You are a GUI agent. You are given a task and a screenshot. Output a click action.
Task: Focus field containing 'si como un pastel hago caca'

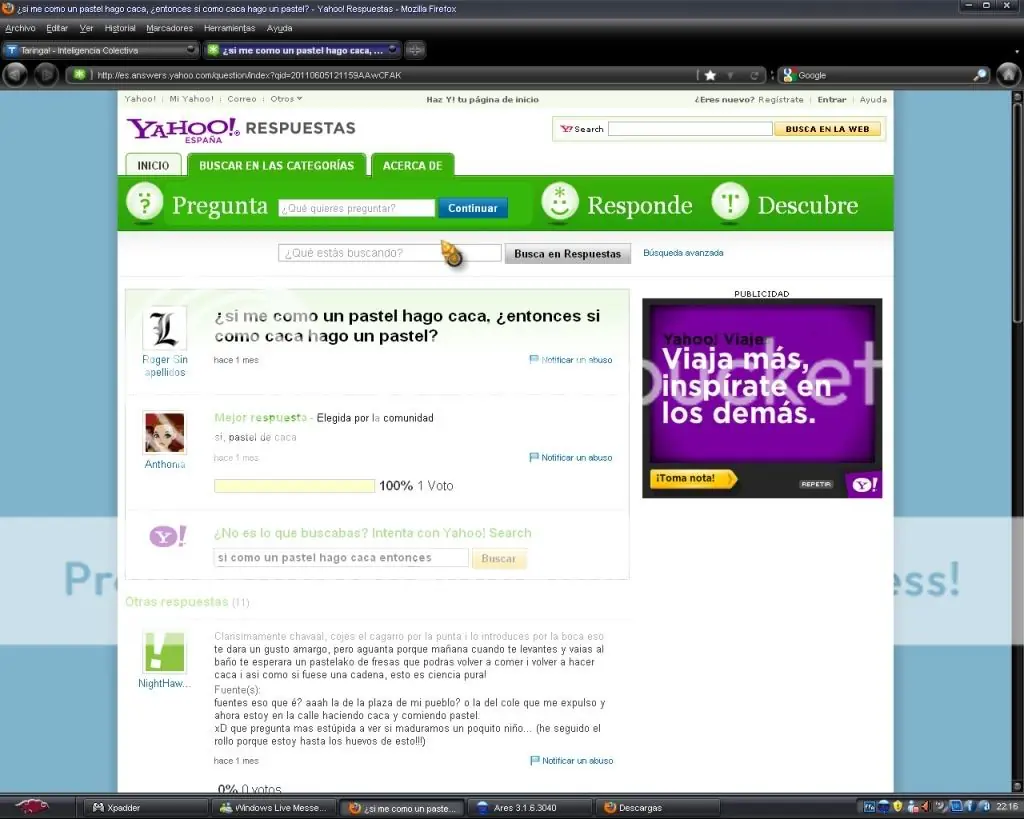341,558
